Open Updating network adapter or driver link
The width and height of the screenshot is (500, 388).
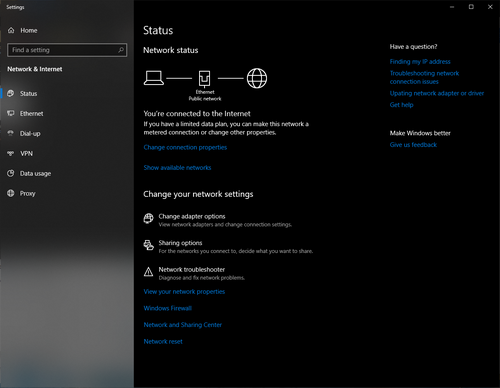coord(437,93)
